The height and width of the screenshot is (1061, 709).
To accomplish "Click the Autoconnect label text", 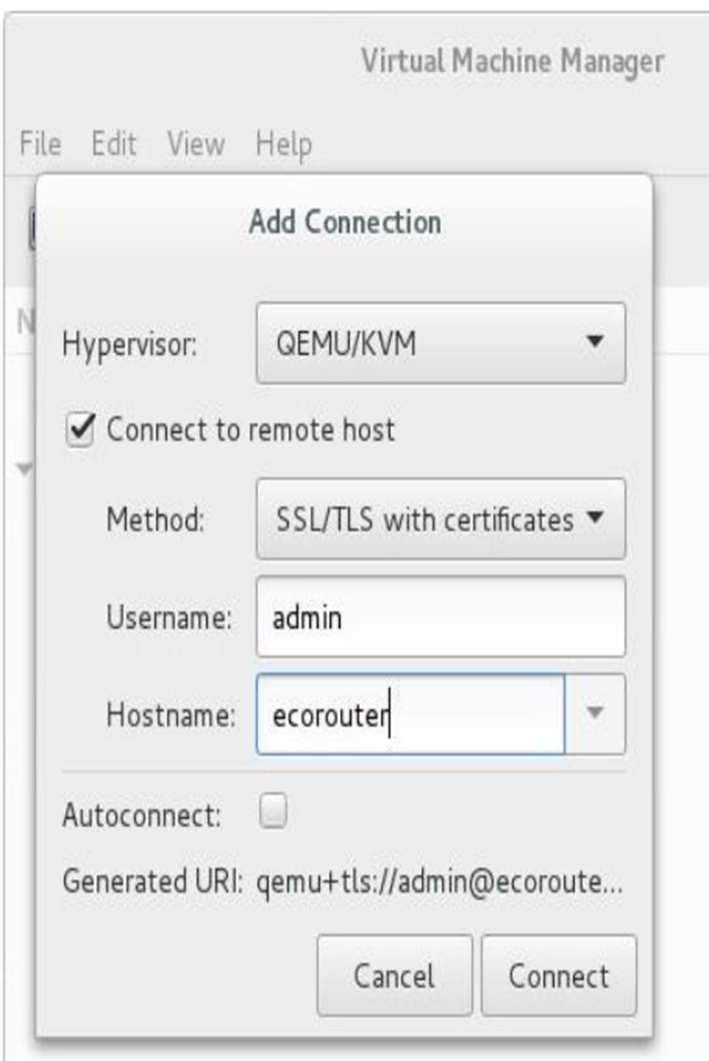I will tap(141, 815).
